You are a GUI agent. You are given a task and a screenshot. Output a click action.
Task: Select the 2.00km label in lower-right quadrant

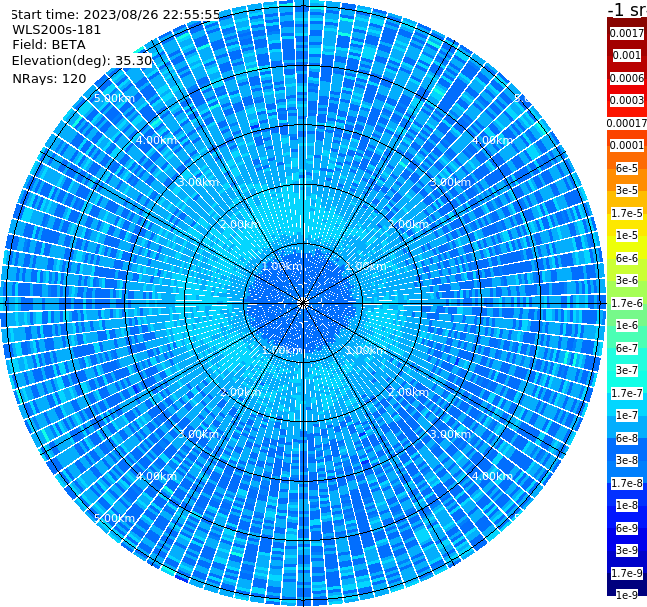pos(408,392)
